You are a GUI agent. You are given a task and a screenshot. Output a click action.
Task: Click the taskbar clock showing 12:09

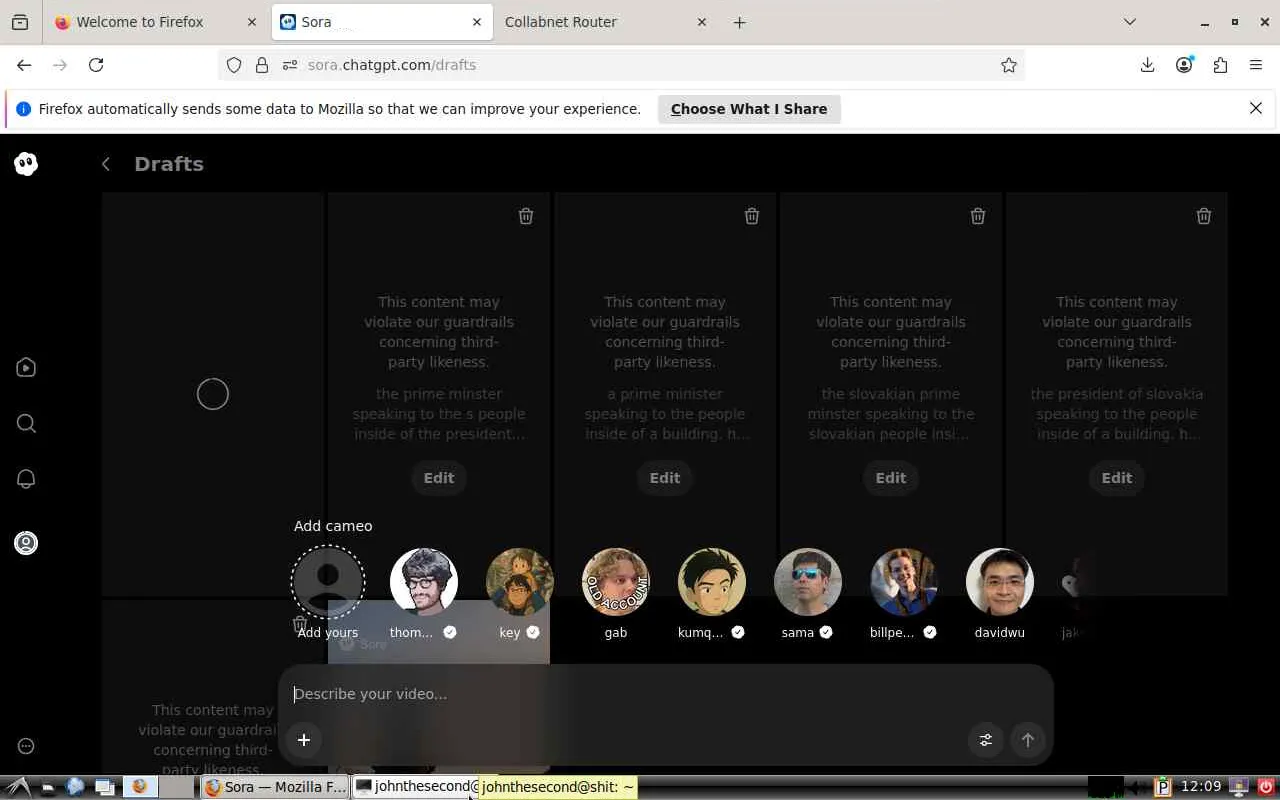(1201, 787)
